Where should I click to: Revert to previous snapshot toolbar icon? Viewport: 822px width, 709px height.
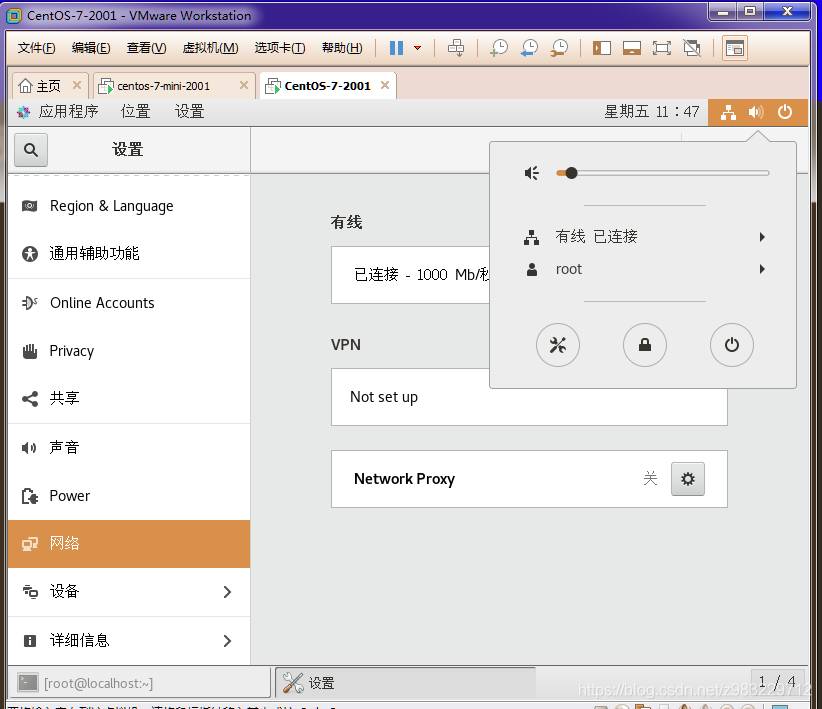coord(529,48)
